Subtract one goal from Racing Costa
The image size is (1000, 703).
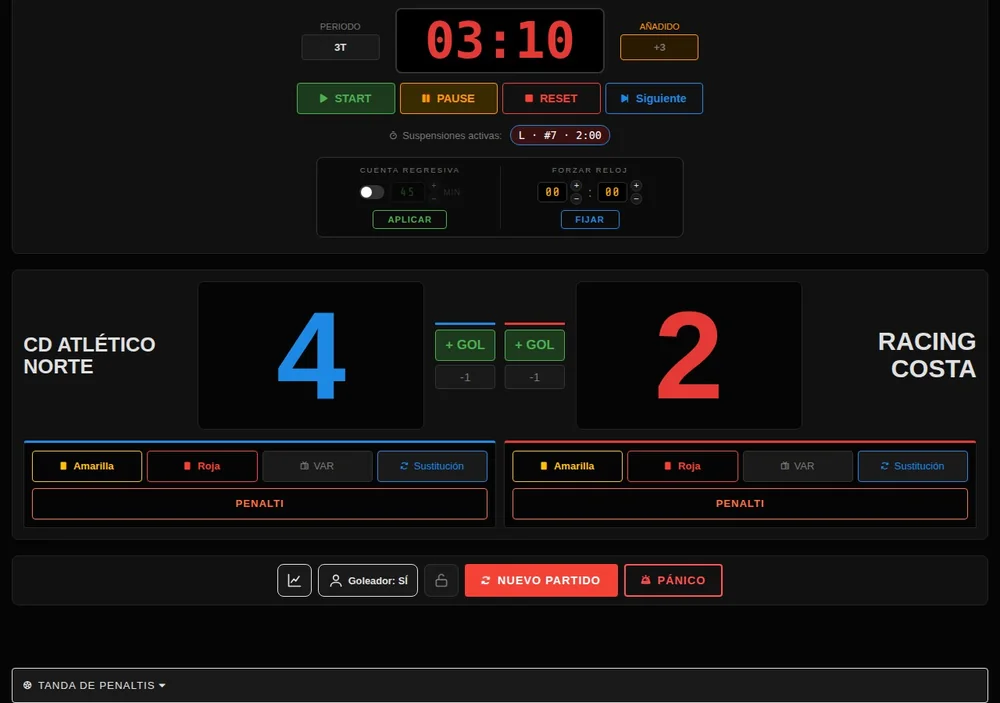[534, 377]
